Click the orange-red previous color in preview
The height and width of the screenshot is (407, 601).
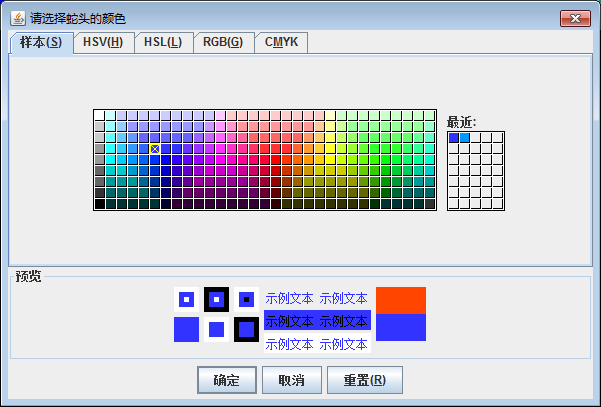click(x=401, y=300)
